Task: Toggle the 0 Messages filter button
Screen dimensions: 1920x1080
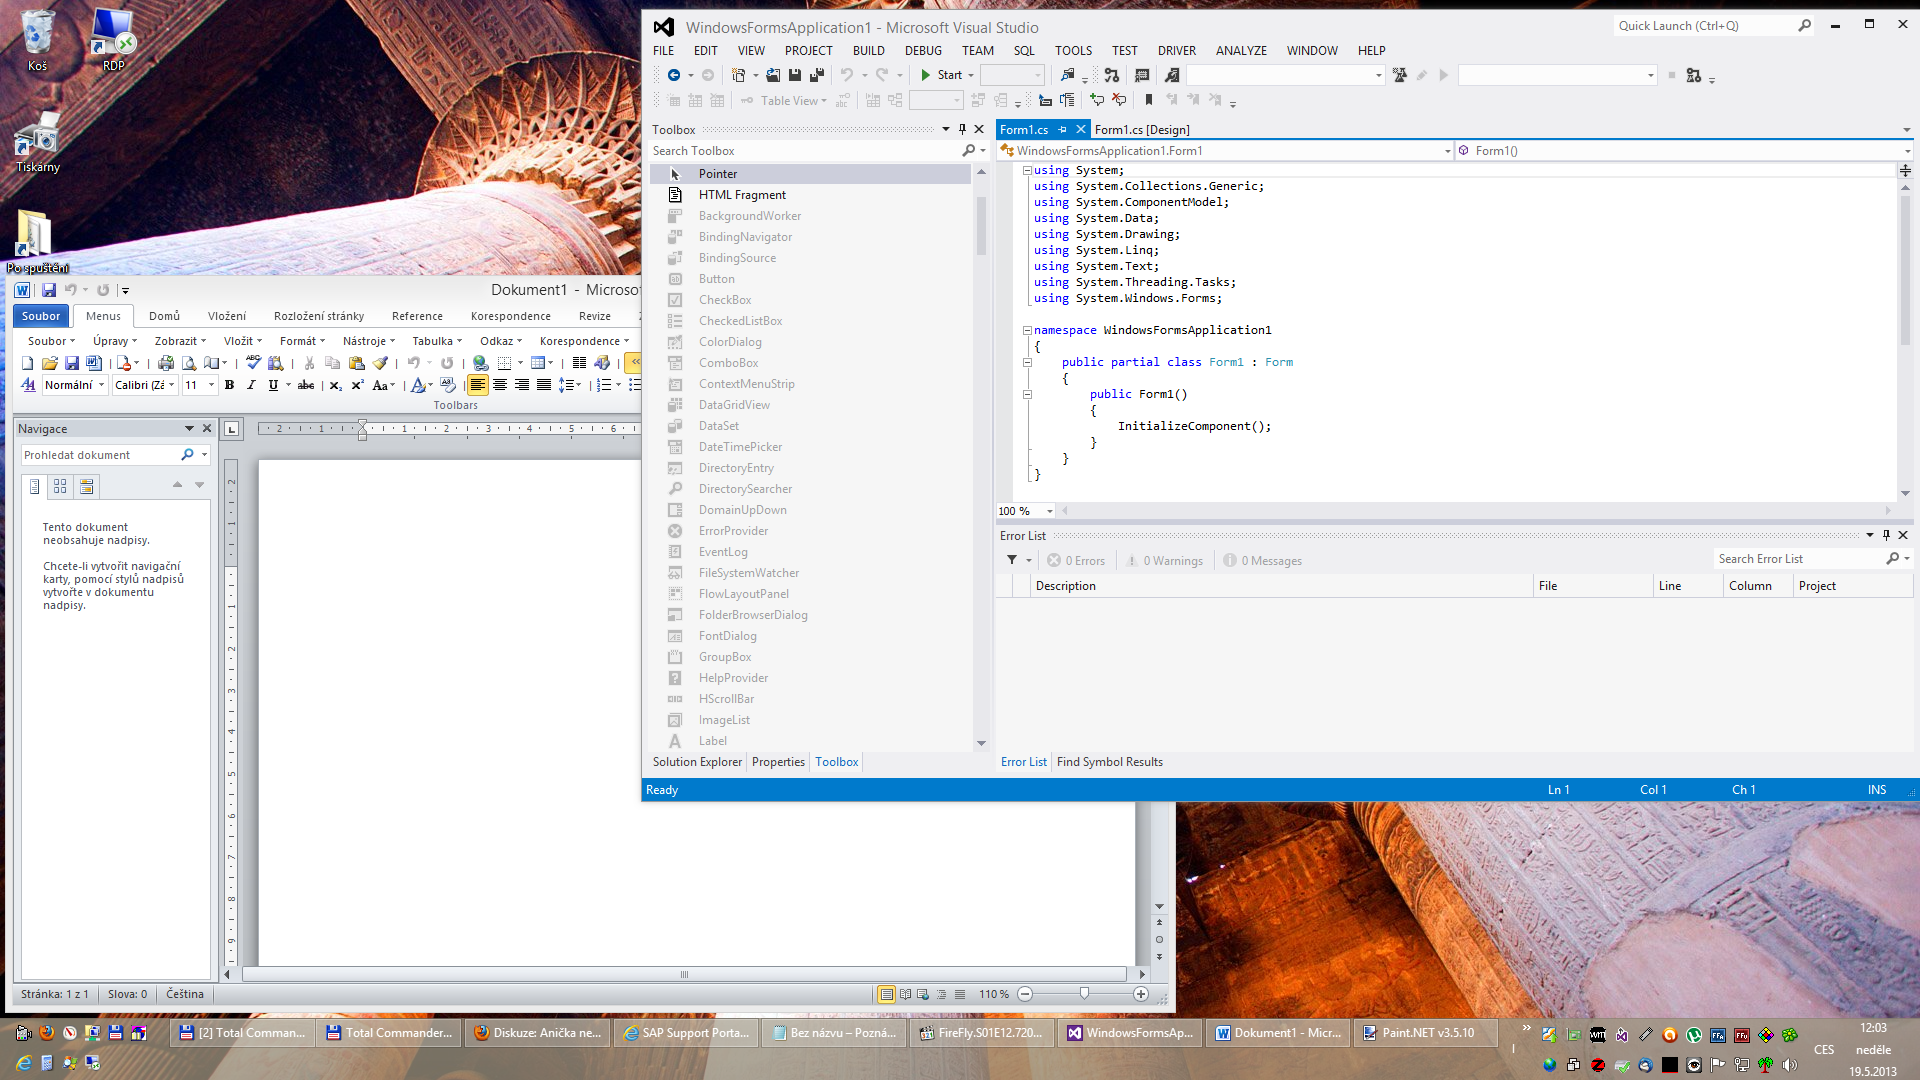Action: pos(1263,561)
